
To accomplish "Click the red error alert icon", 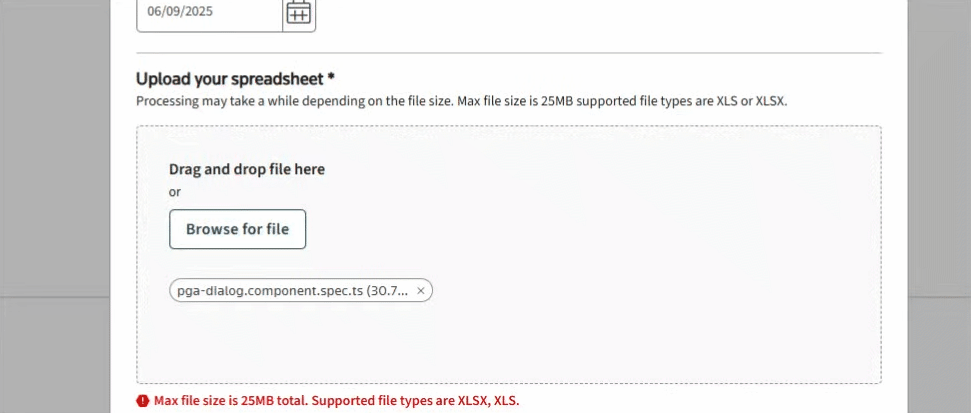I will pos(143,401).
